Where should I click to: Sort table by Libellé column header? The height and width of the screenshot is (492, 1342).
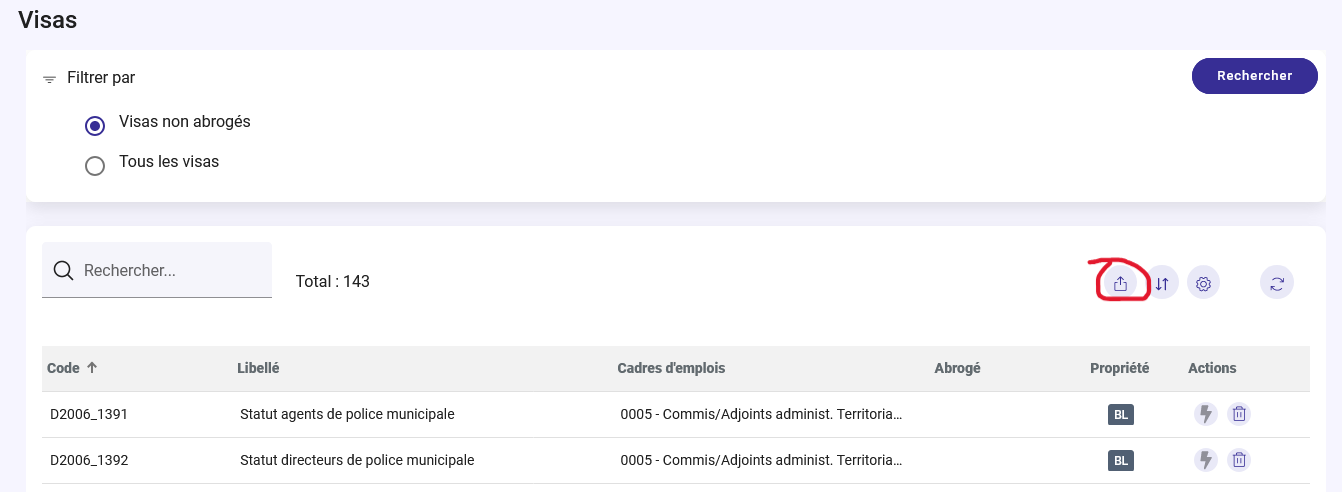258,368
